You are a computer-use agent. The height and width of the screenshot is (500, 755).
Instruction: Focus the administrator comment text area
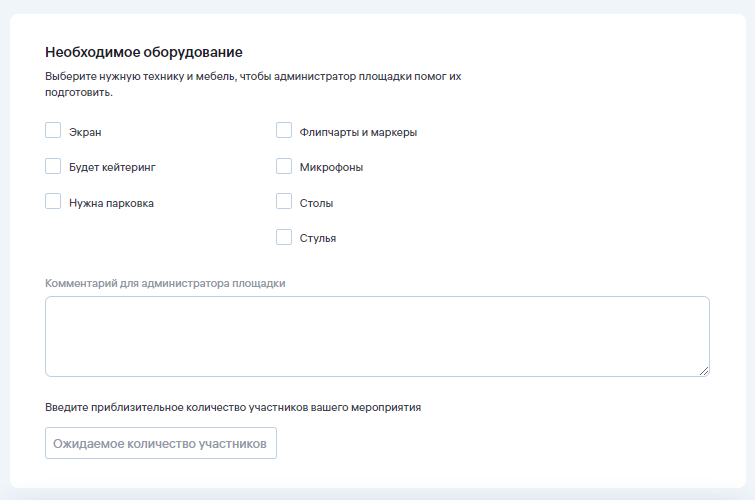coord(377,336)
